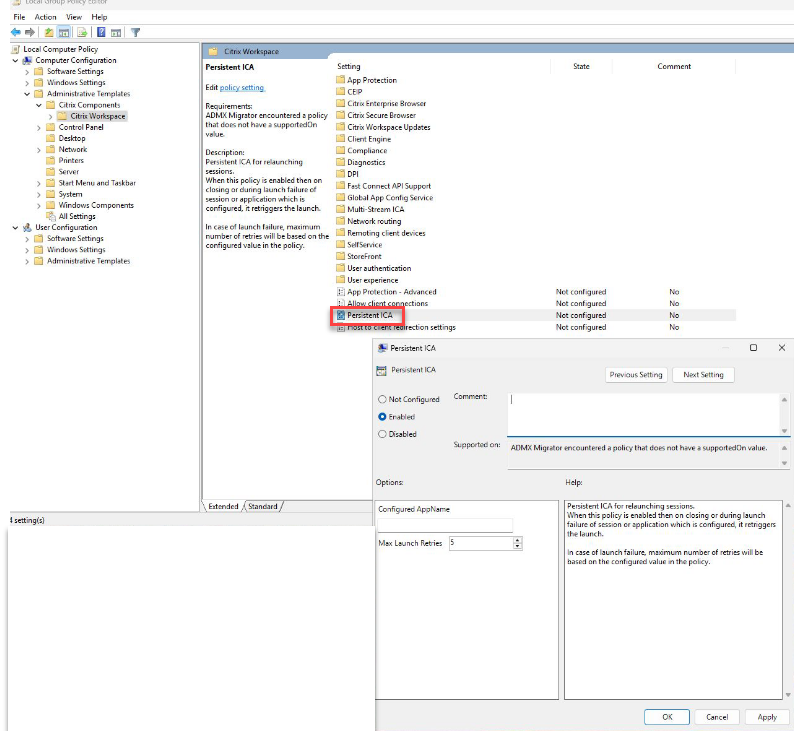Increase Max Launch Retries with up arrow
Screen dimensions: 794x731
(517, 540)
